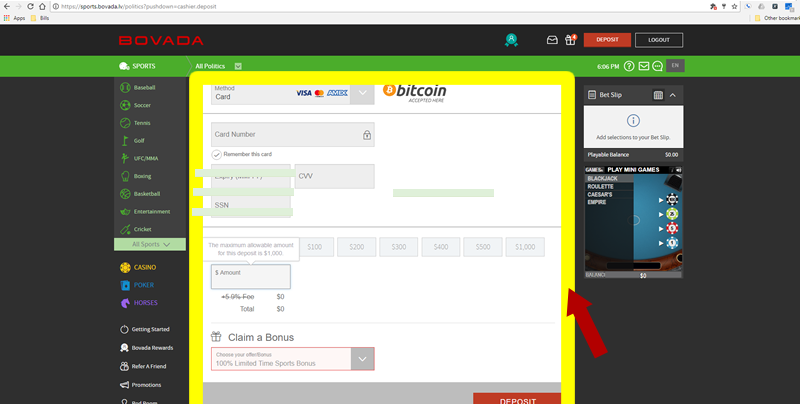Toggle the Remember this card checkbox
Screen dimensions: 800x404
(217, 155)
